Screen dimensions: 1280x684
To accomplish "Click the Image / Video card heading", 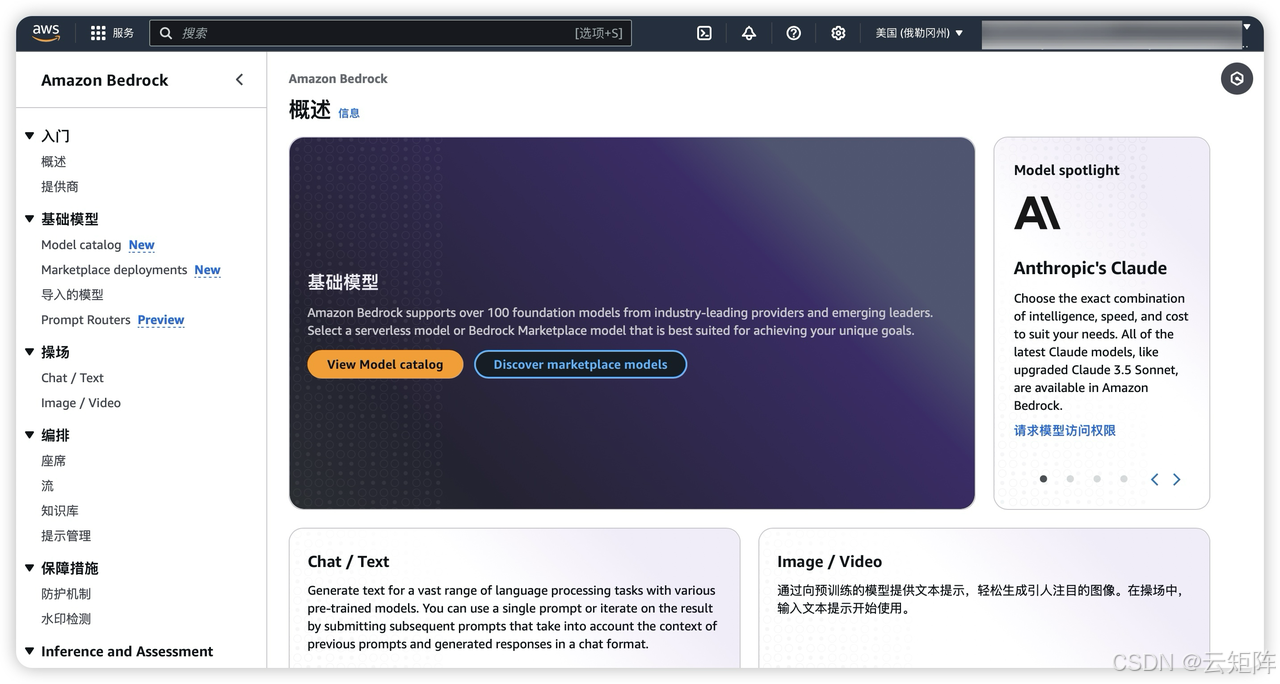I will (829, 562).
